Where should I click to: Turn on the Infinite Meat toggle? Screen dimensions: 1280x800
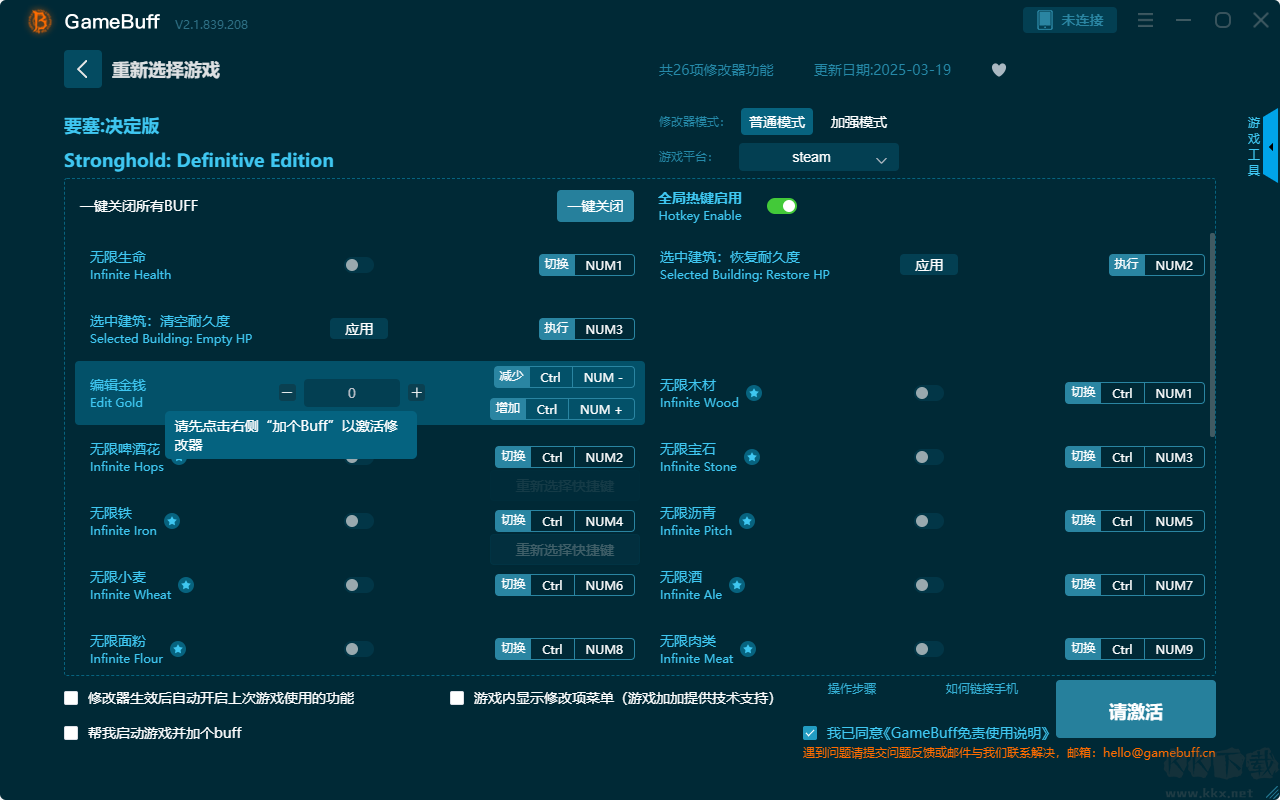point(929,649)
